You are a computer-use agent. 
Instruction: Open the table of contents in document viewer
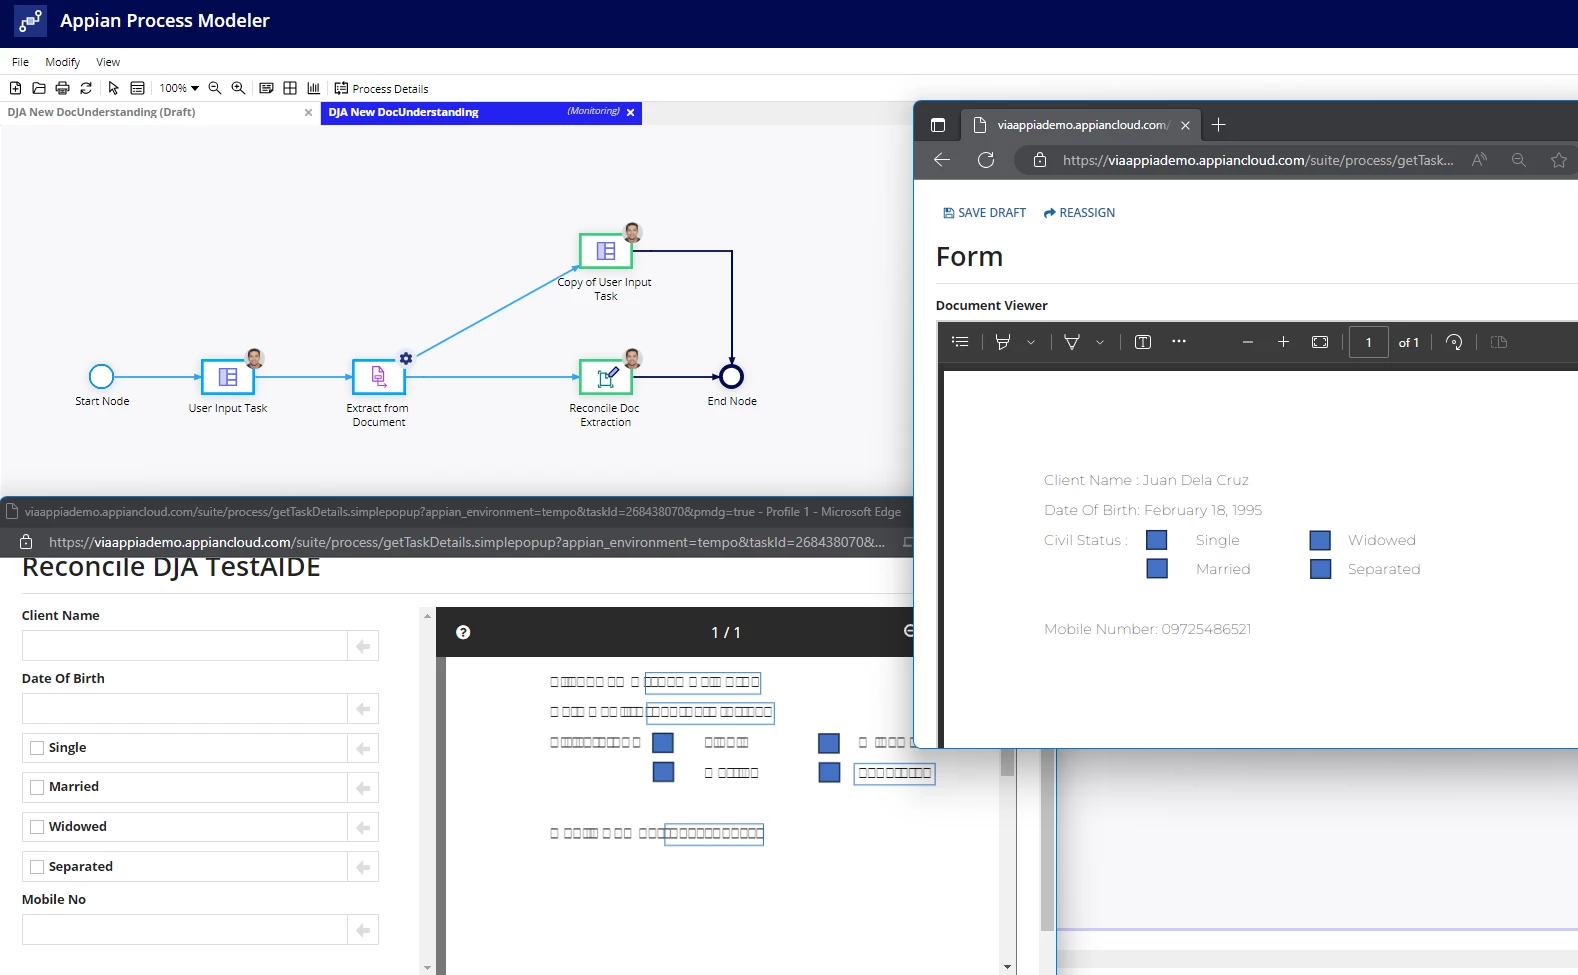click(960, 342)
